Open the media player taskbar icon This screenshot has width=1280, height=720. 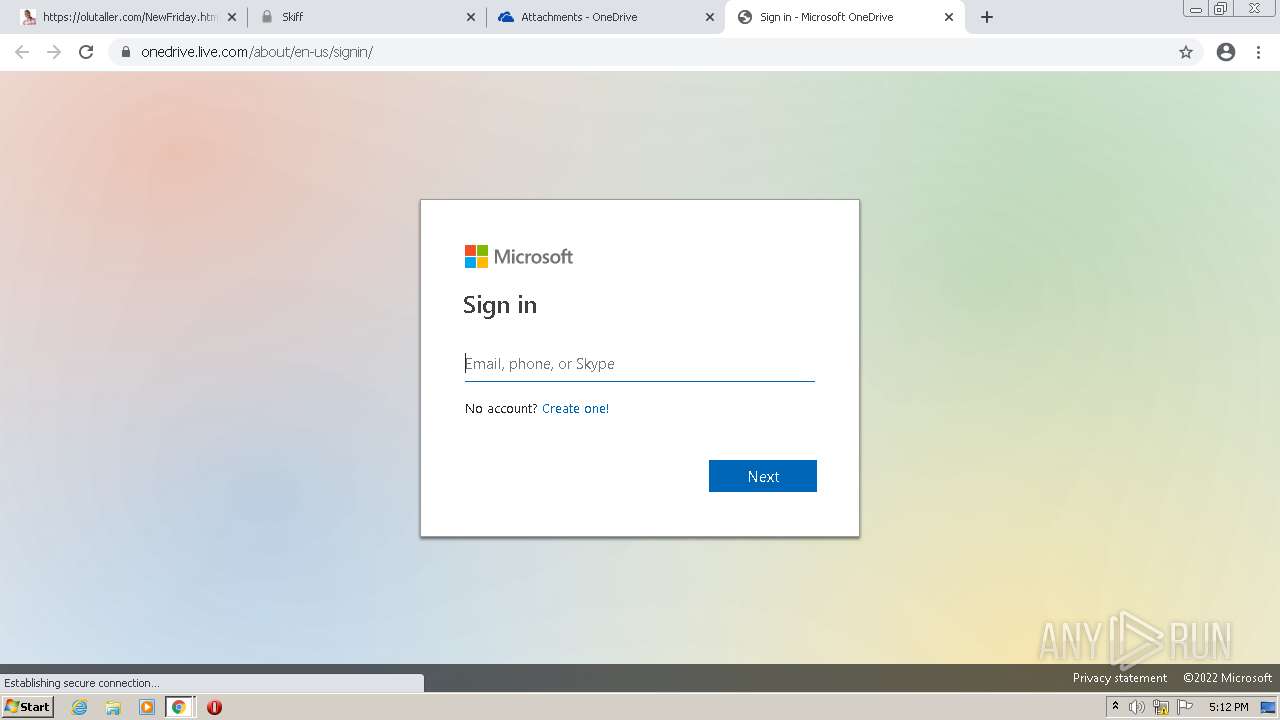(146, 707)
